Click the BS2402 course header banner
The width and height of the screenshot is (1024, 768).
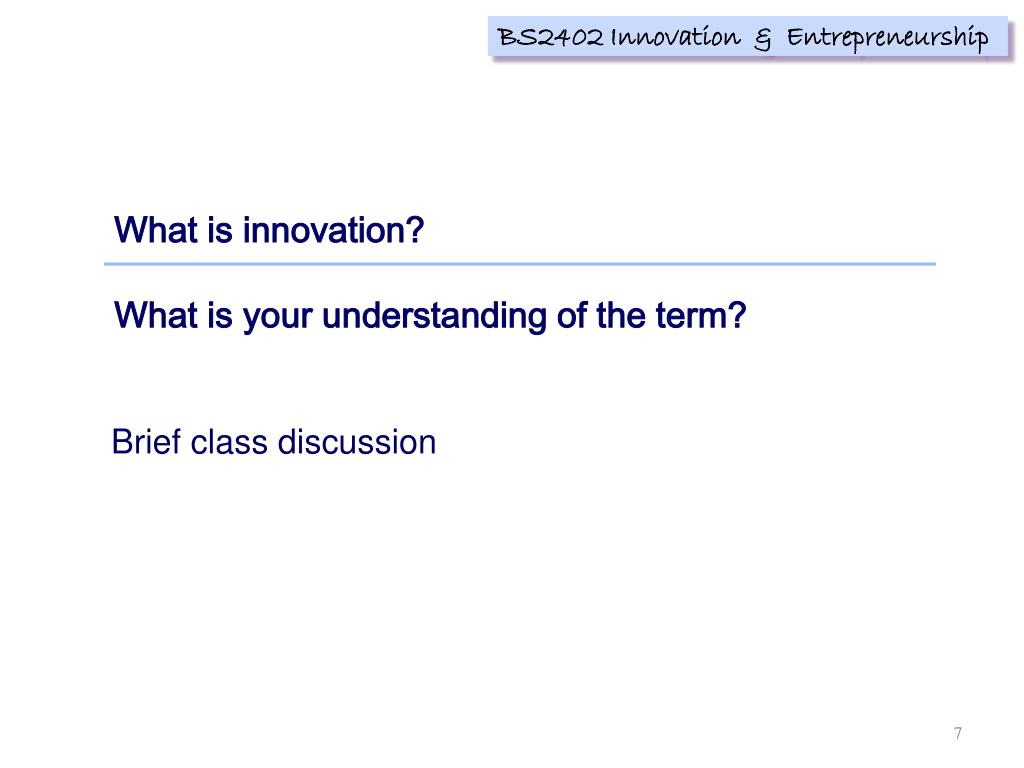click(748, 37)
